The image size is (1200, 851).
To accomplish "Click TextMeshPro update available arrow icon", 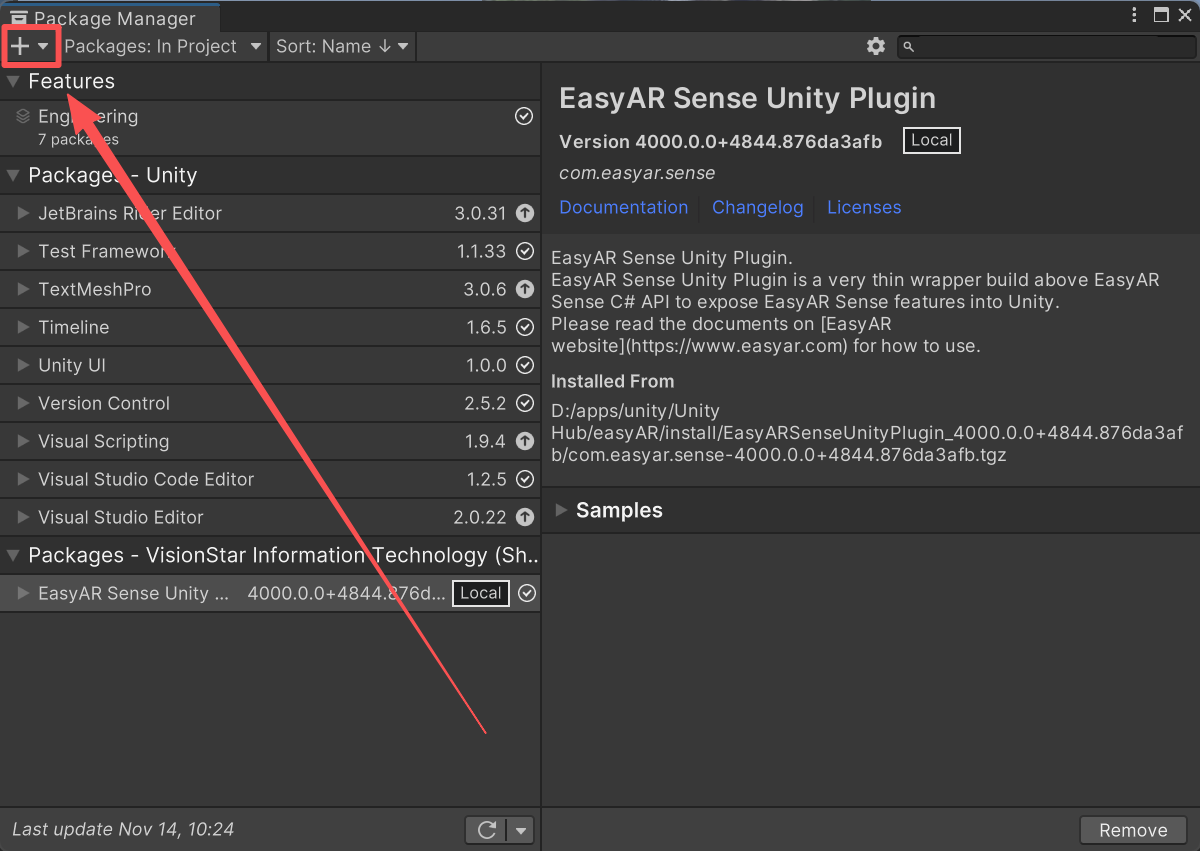I will [x=525, y=289].
